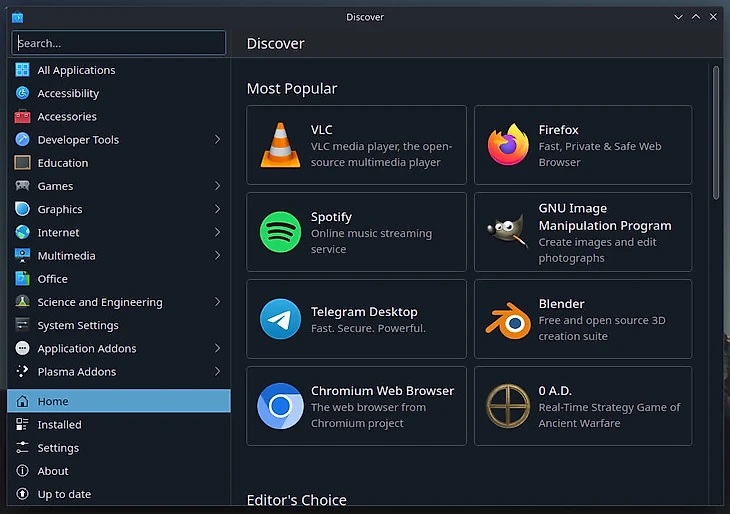This screenshot has width=730, height=514.
Task: Open the Telegram Desktop paper plane icon
Action: pyautogui.click(x=280, y=319)
